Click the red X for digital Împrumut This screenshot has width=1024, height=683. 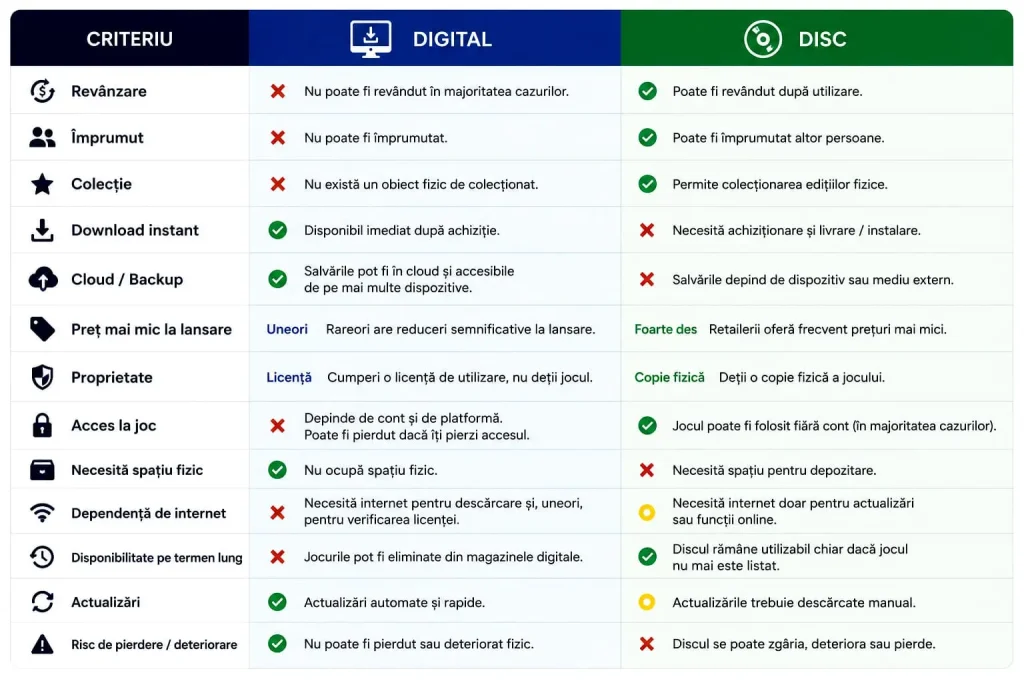coord(278,138)
